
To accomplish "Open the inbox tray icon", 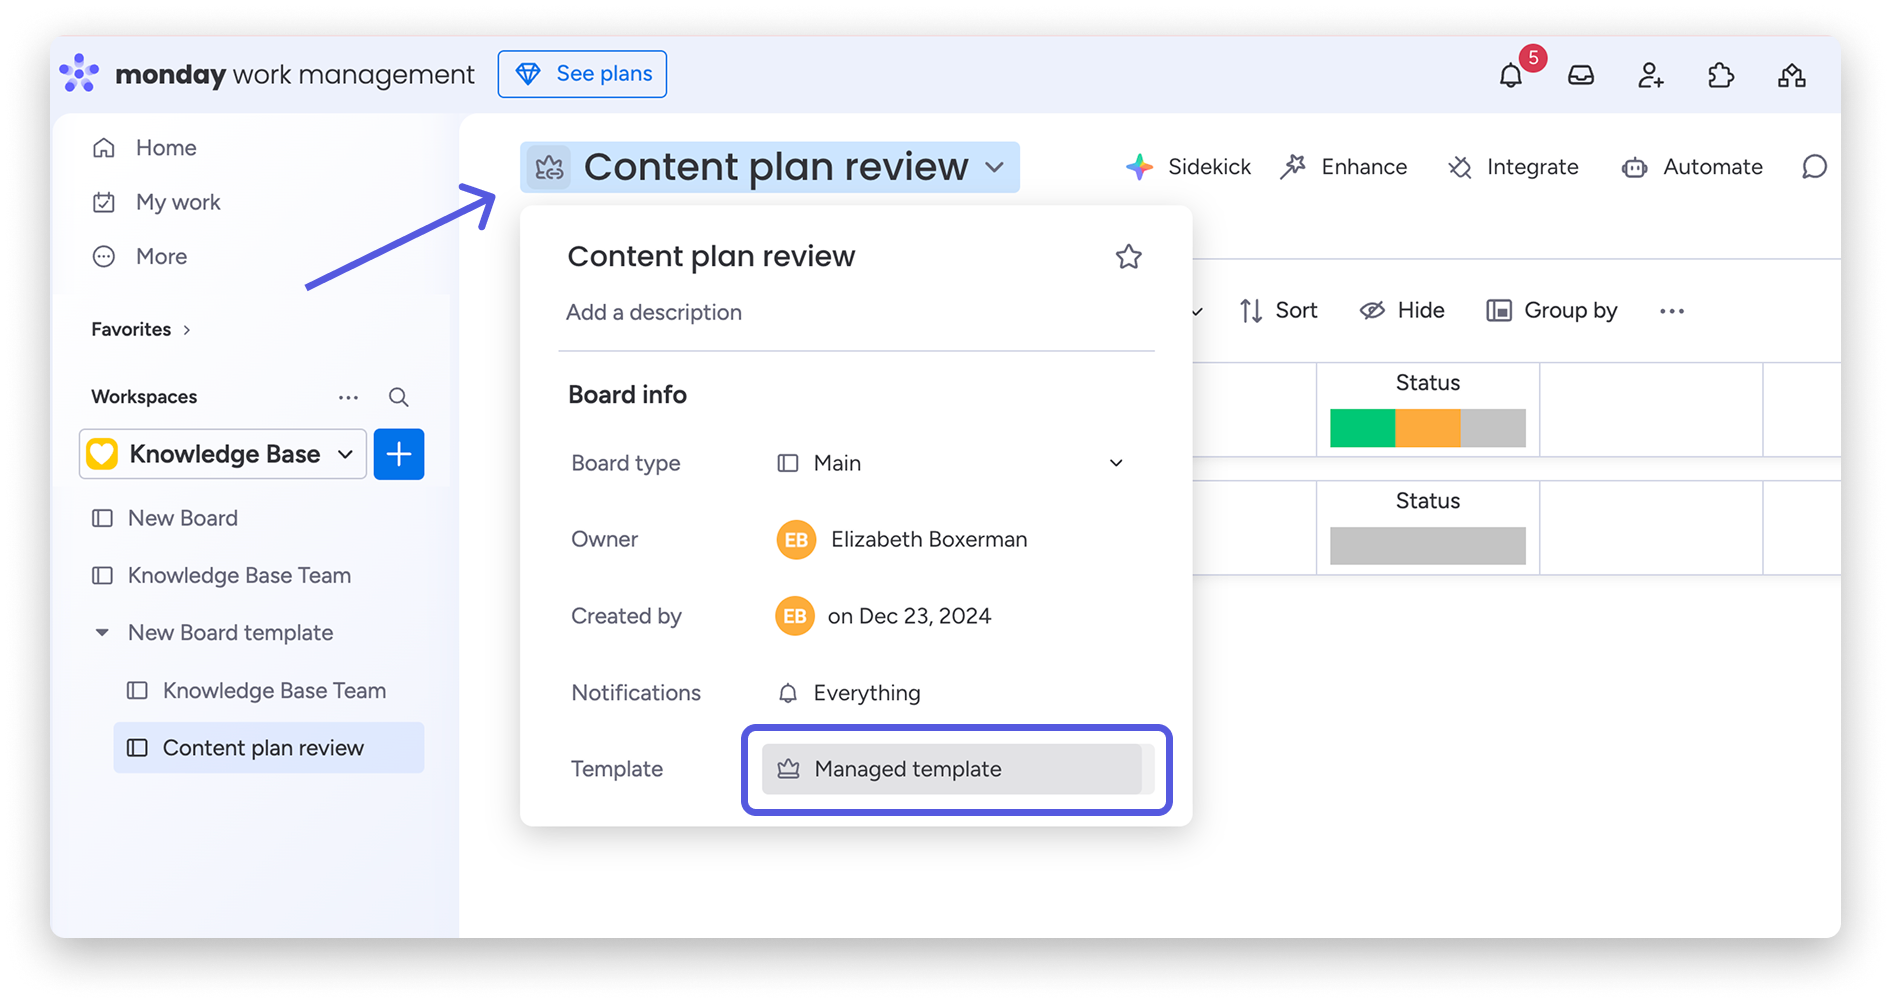I will coord(1581,75).
